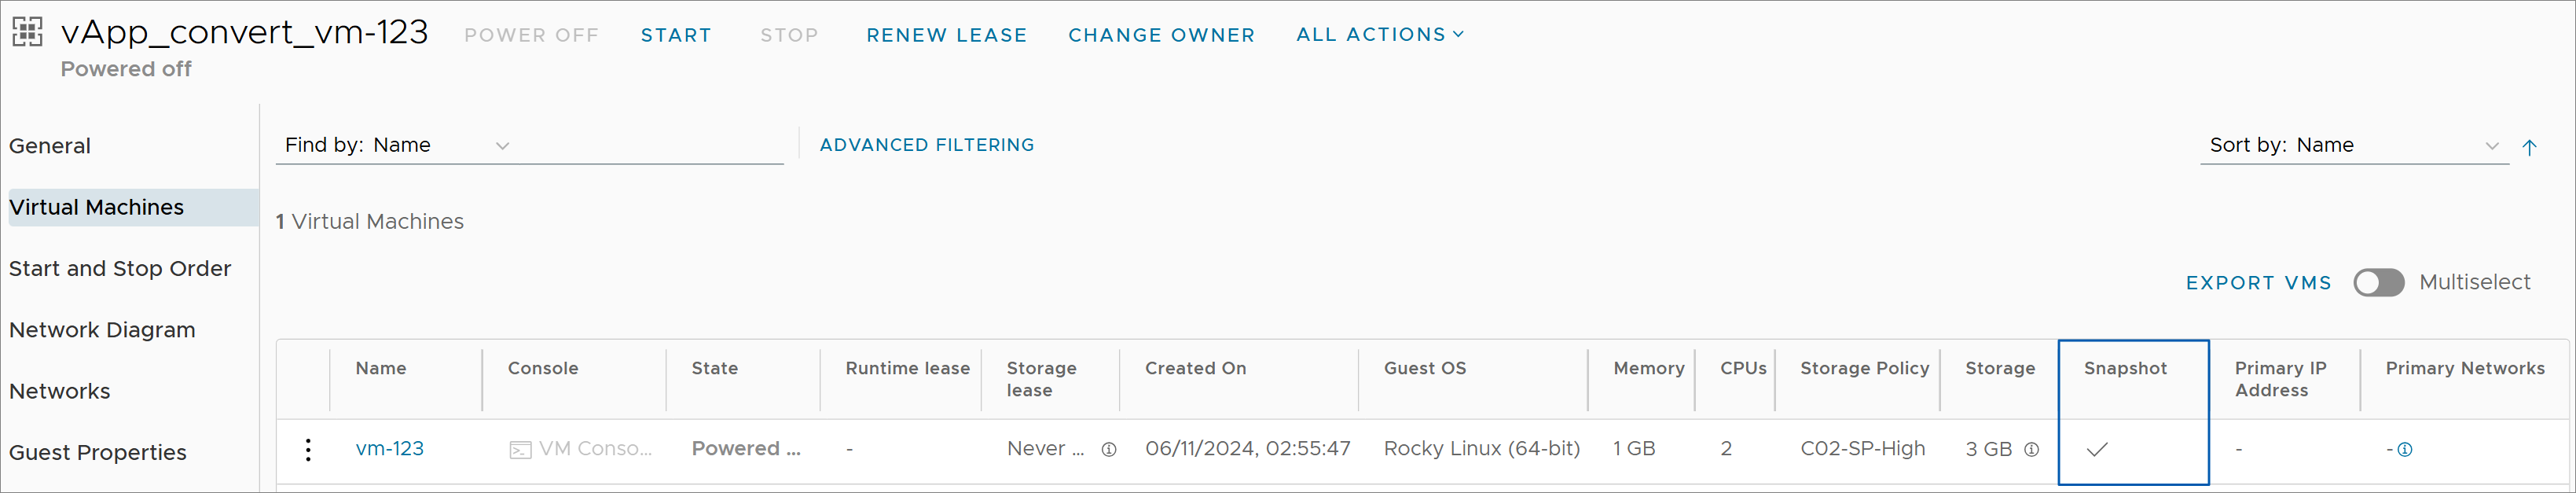Click EXPORT VMS
Image resolution: width=2576 pixels, height=493 pixels.
(2258, 283)
